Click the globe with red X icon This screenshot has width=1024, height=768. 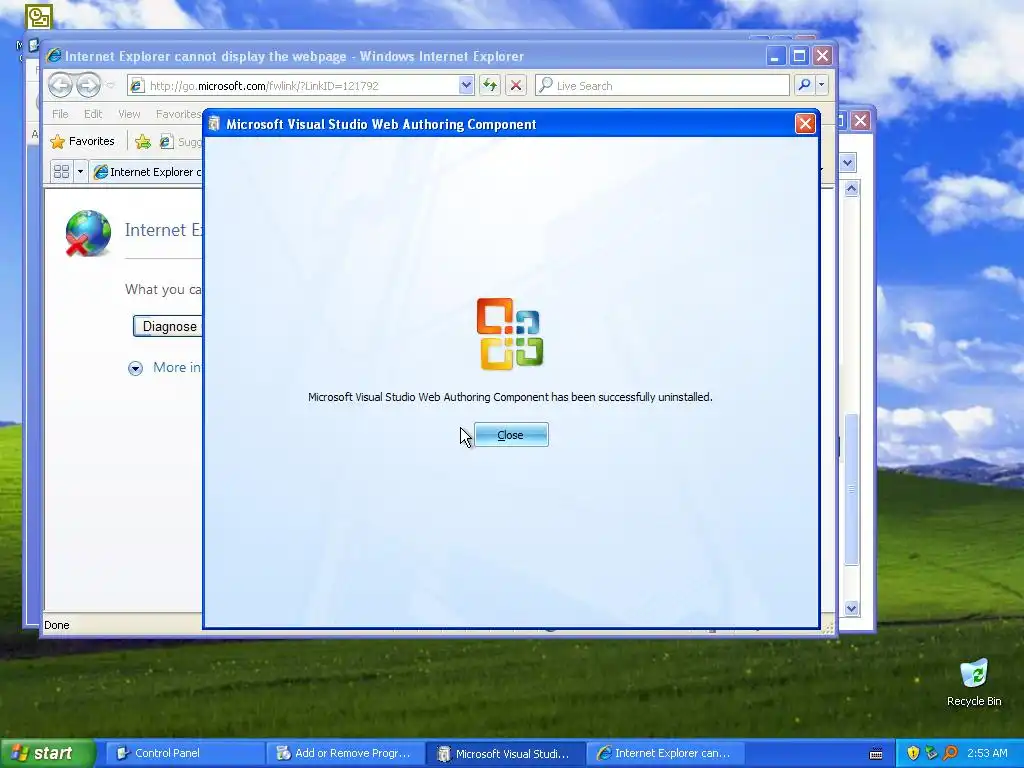point(88,233)
